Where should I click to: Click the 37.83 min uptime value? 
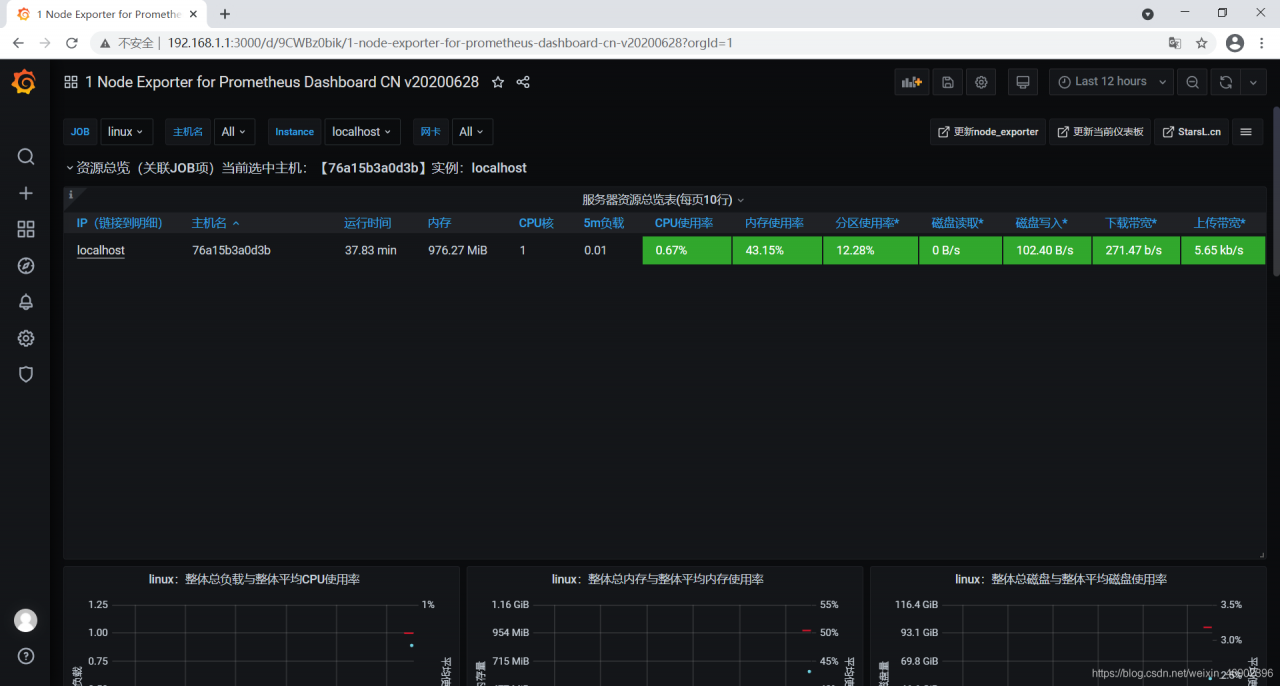(x=371, y=250)
